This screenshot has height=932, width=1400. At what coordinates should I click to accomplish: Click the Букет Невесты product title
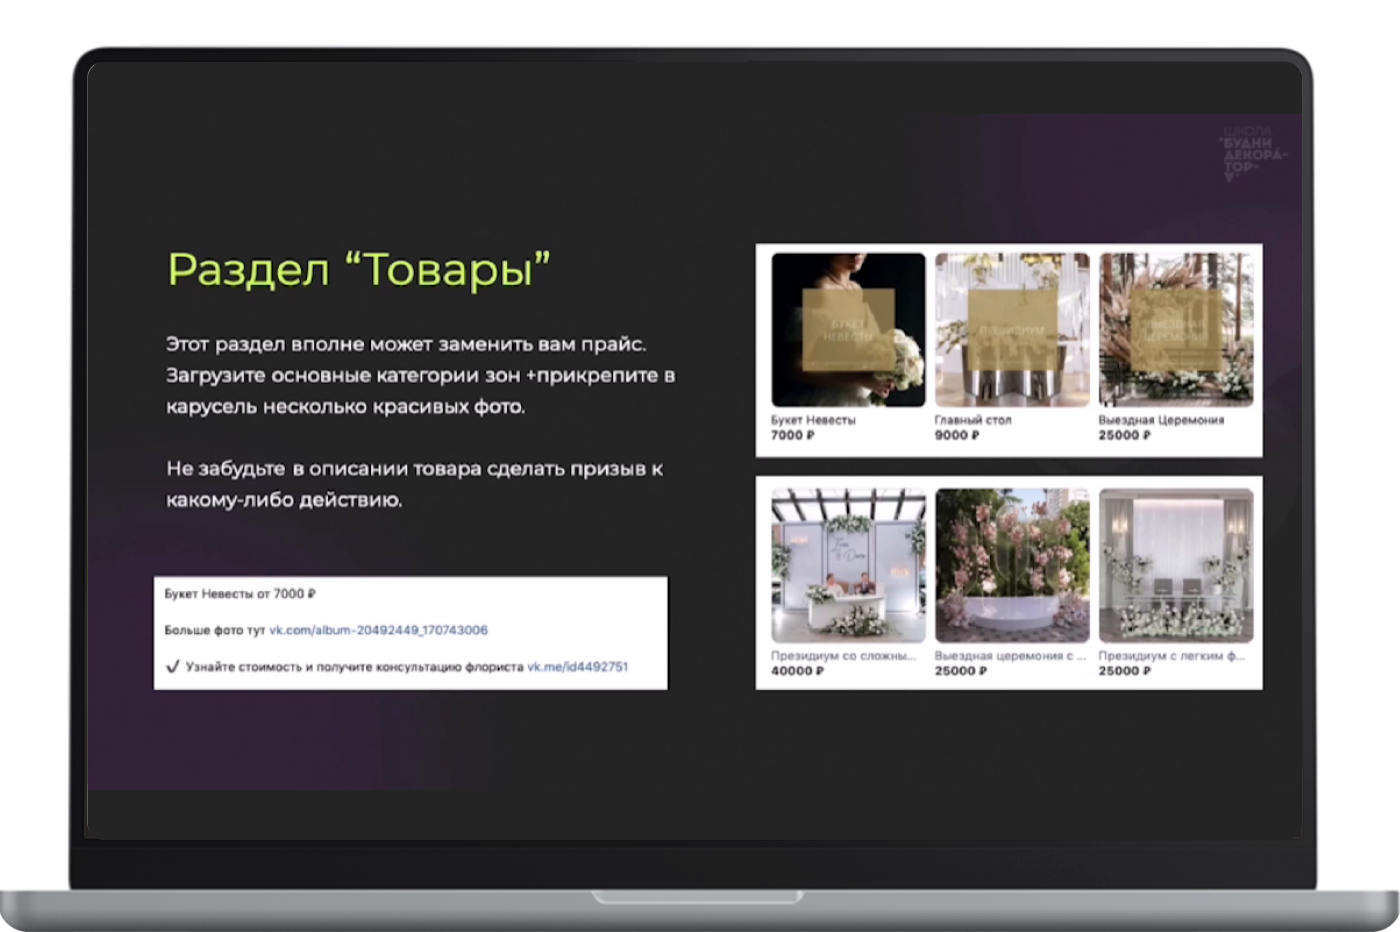pyautogui.click(x=813, y=420)
